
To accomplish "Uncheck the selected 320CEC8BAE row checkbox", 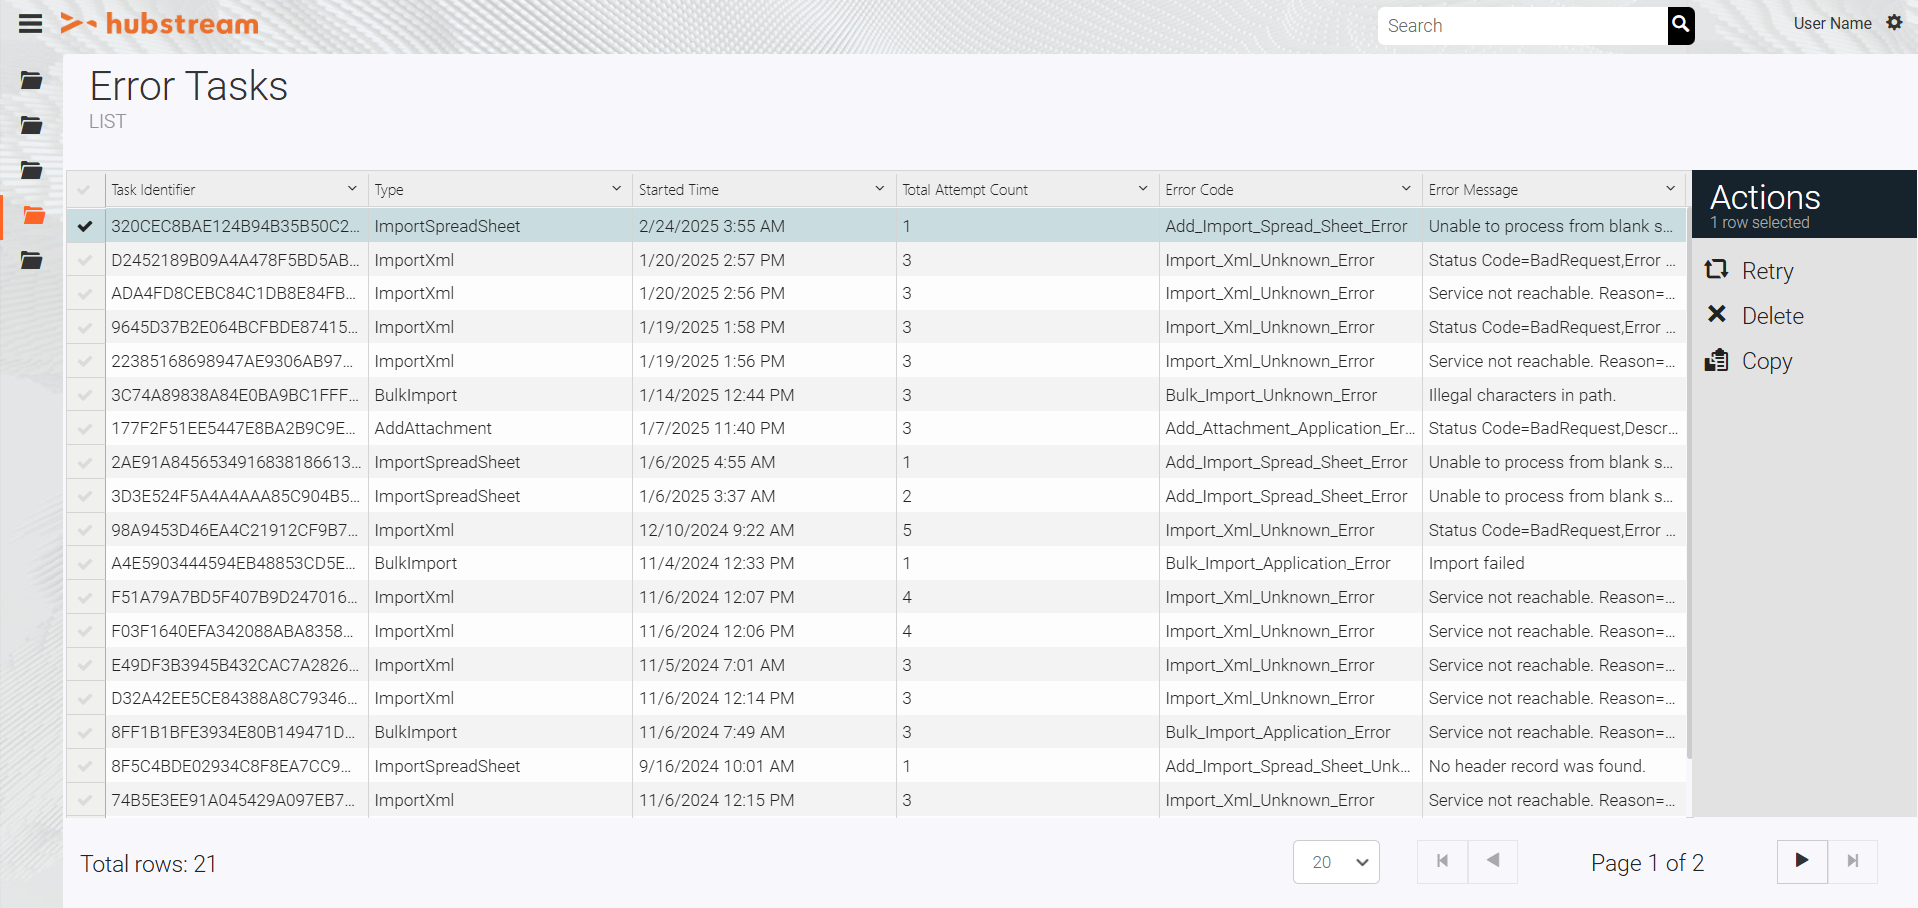I will [85, 226].
